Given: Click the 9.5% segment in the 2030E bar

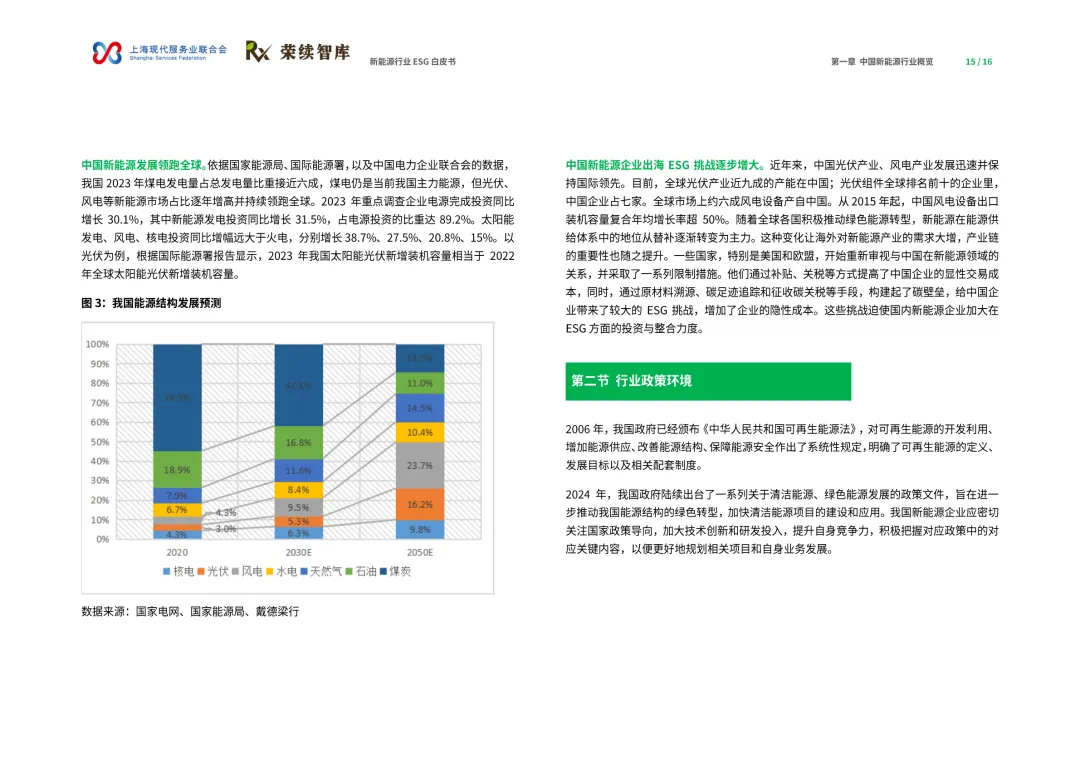Looking at the screenshot, I should pyautogui.click(x=298, y=508).
